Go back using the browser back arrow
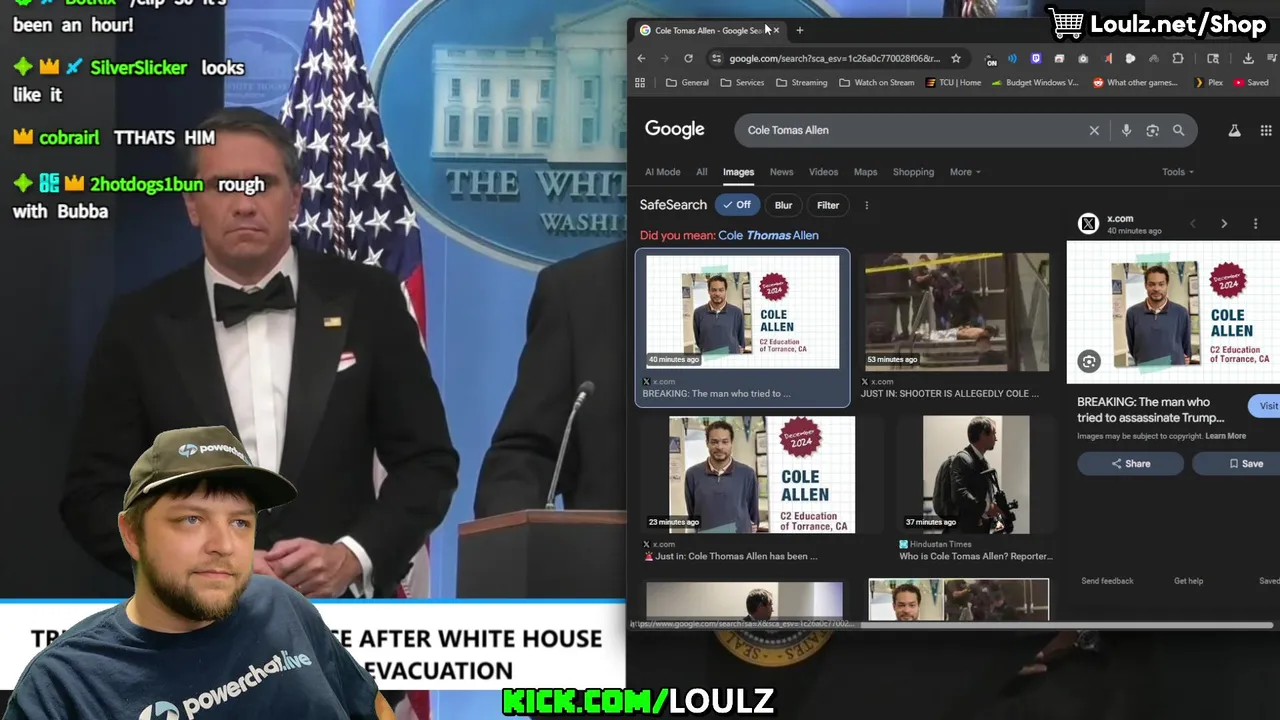The width and height of the screenshot is (1280, 720). [x=641, y=58]
